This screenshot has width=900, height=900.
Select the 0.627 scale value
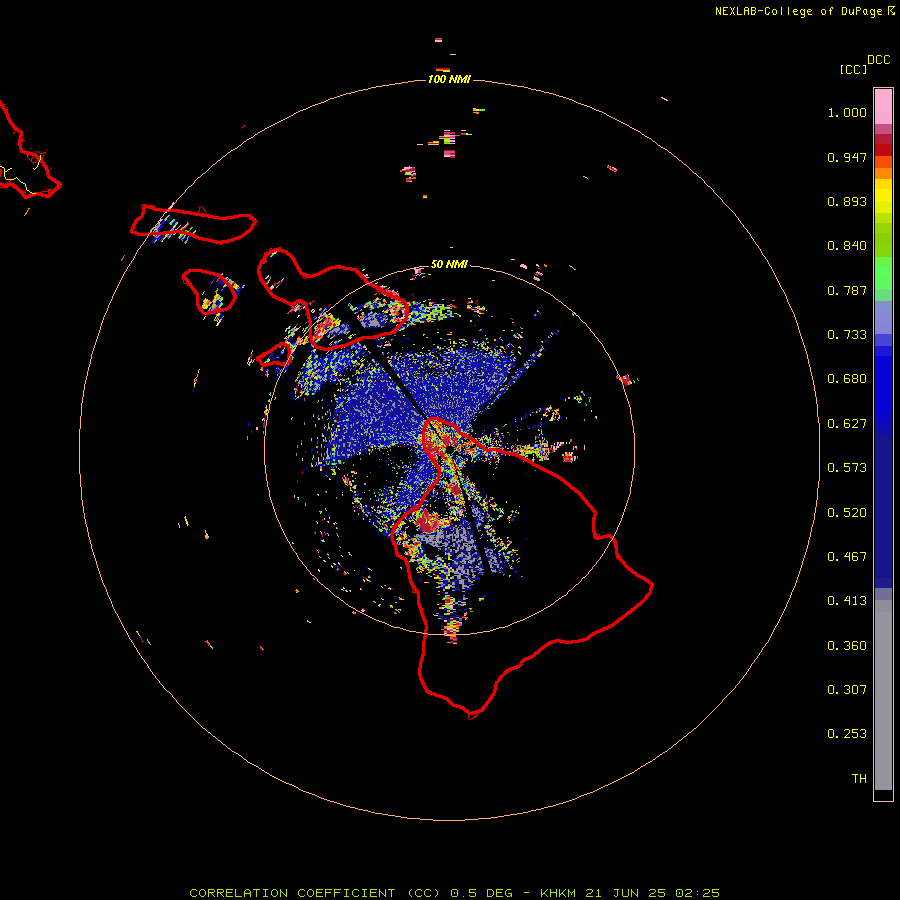[x=847, y=424]
